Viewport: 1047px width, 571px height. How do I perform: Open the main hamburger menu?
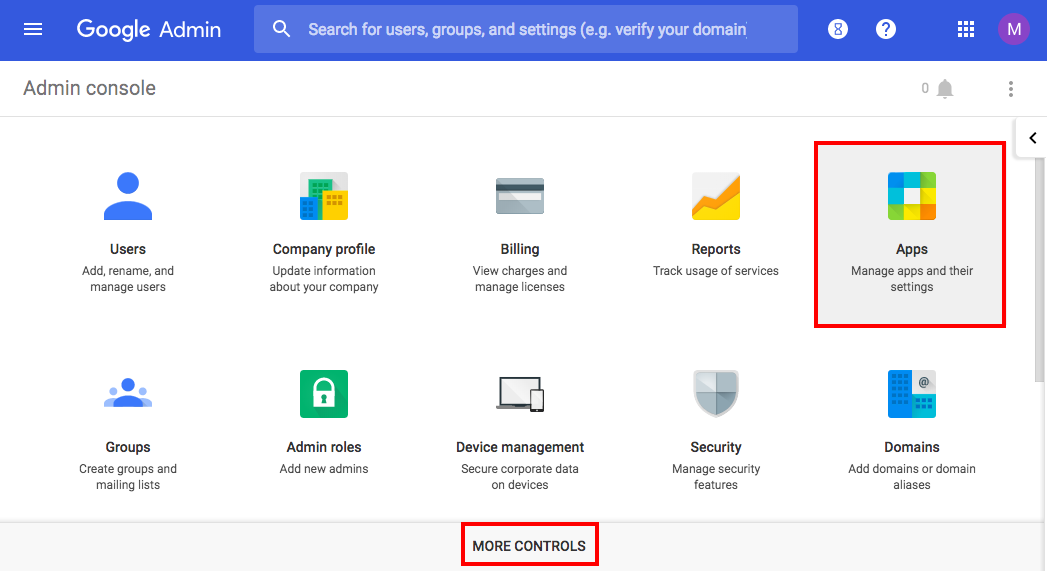[x=33, y=29]
